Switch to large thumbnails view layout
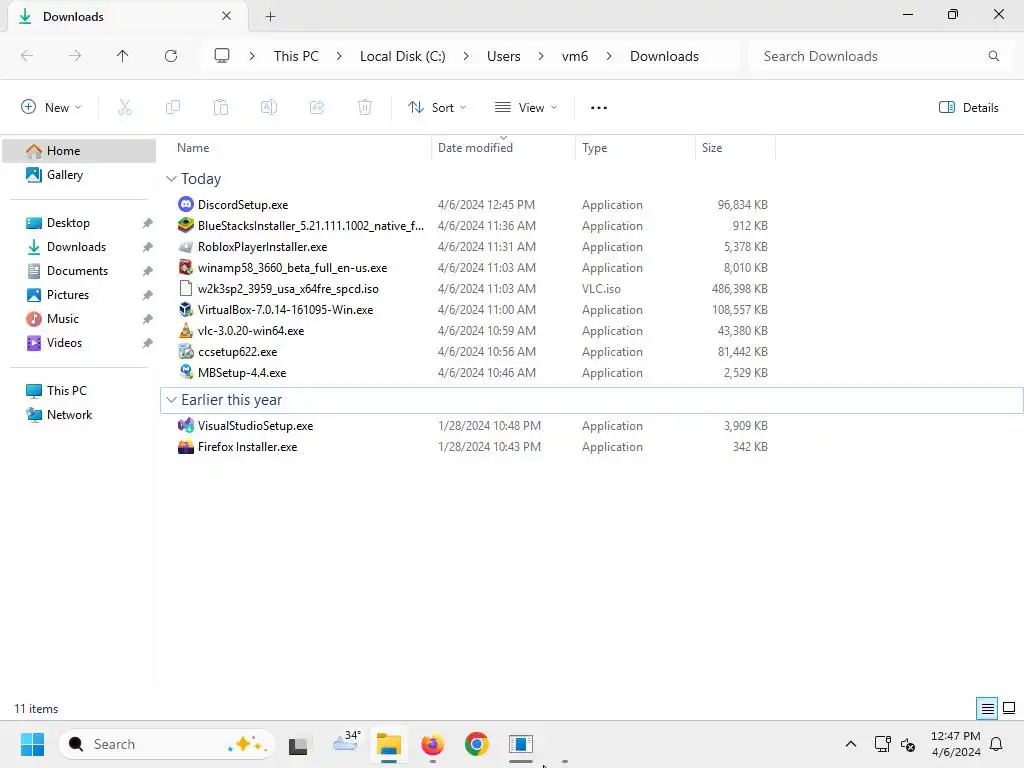1024x768 pixels. 1009,708
